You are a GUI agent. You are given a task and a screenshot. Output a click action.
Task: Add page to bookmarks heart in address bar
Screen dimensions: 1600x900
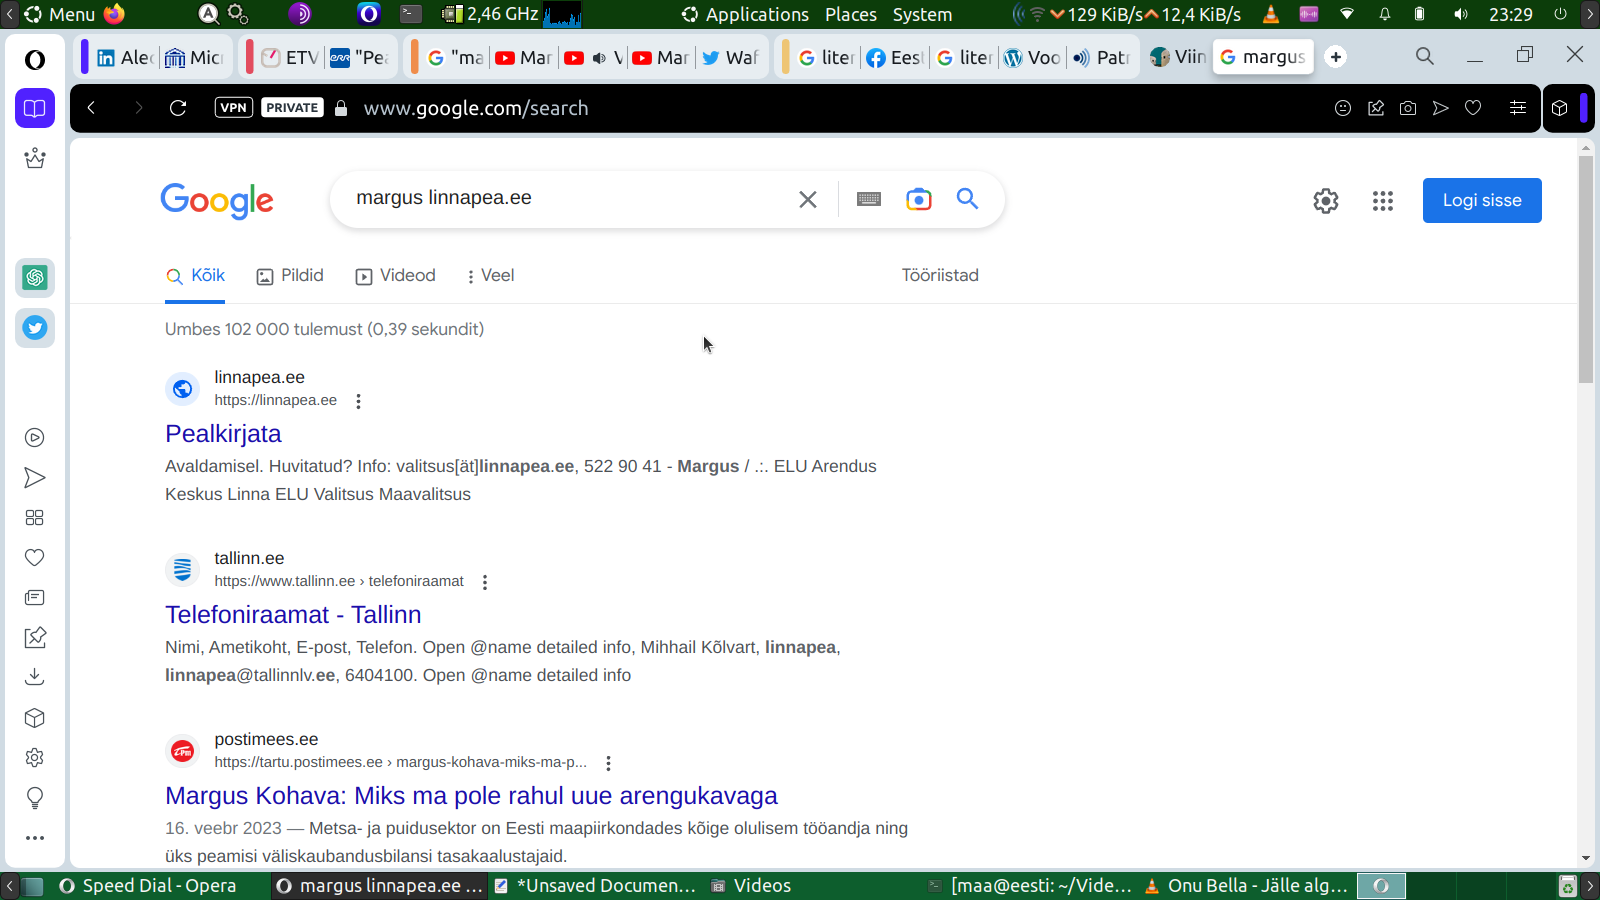pos(1473,108)
